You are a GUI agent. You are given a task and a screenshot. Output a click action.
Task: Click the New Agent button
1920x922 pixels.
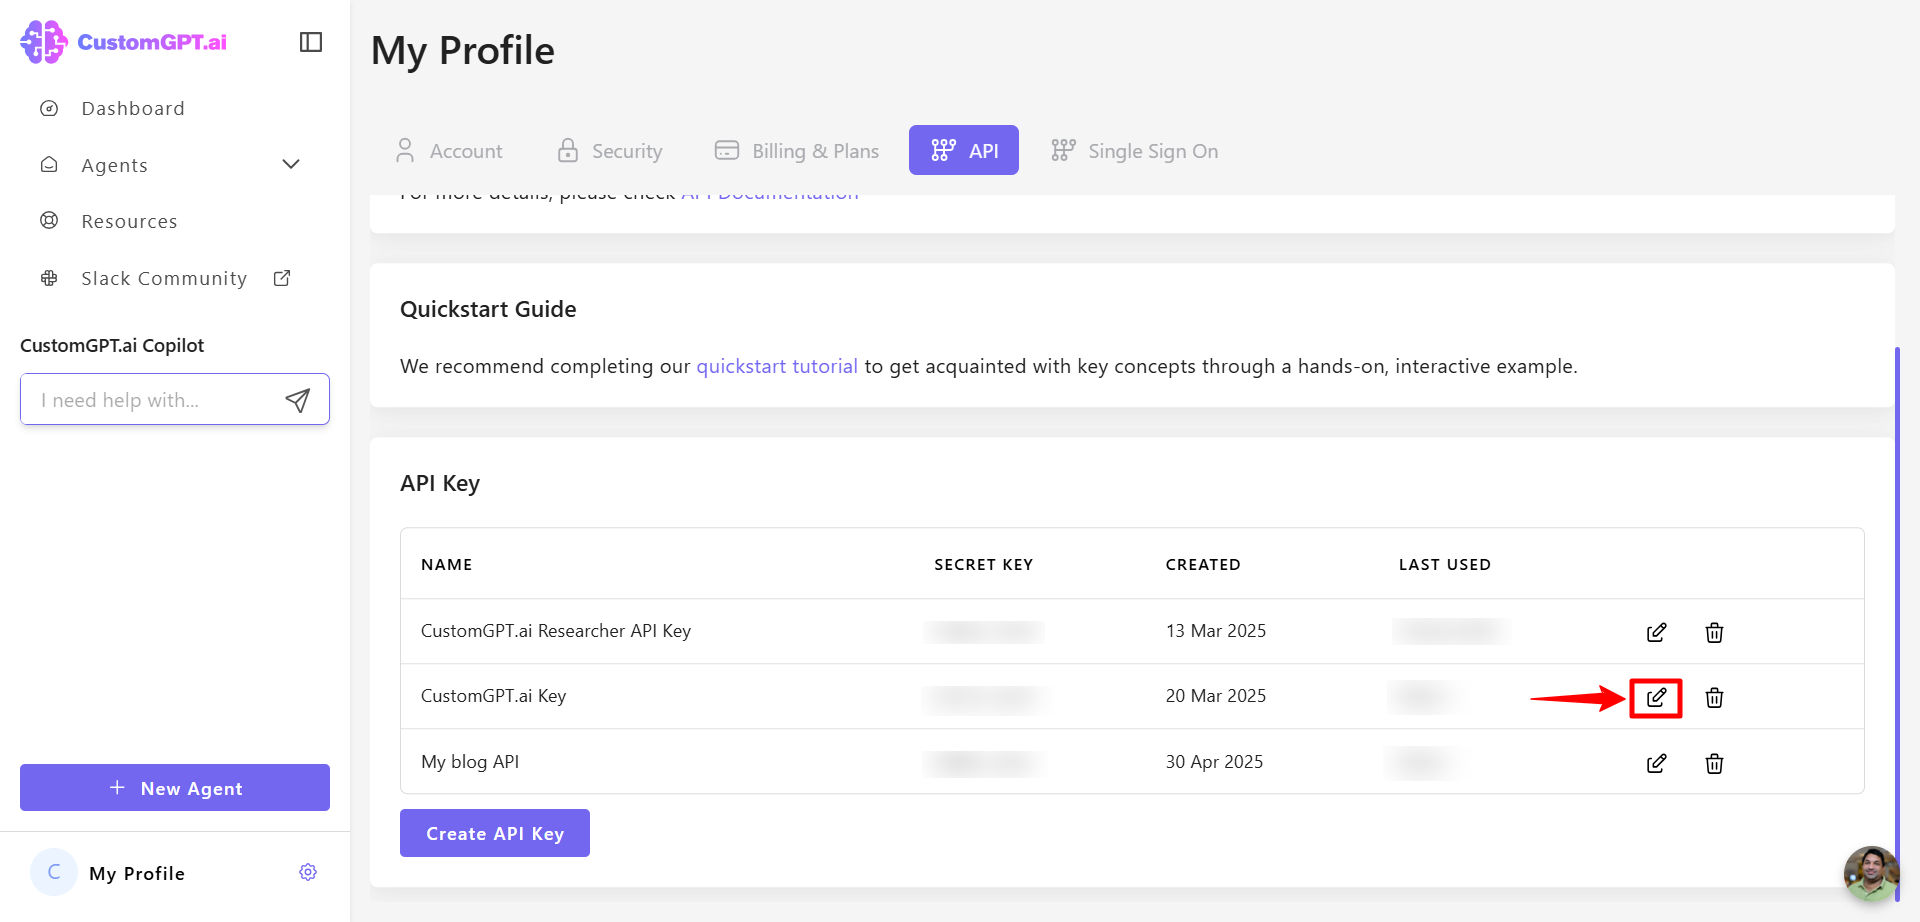(175, 788)
